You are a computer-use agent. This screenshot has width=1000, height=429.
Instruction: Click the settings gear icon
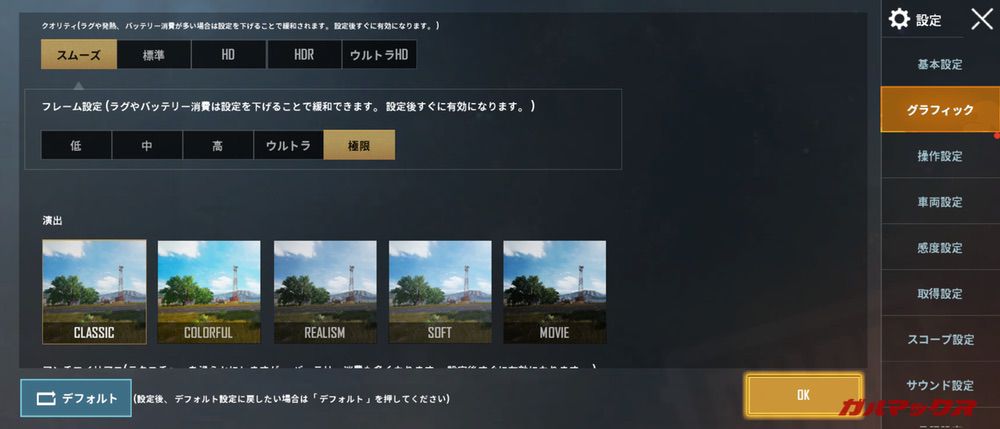pyautogui.click(x=899, y=19)
